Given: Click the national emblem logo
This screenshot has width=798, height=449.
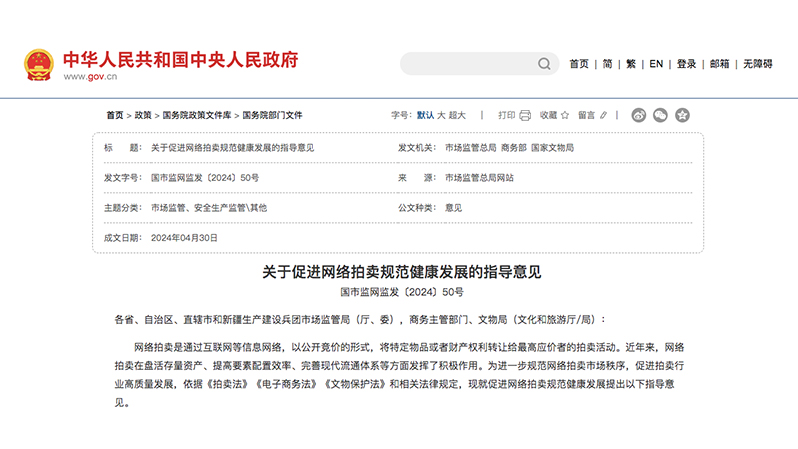Looking at the screenshot, I should [39, 65].
